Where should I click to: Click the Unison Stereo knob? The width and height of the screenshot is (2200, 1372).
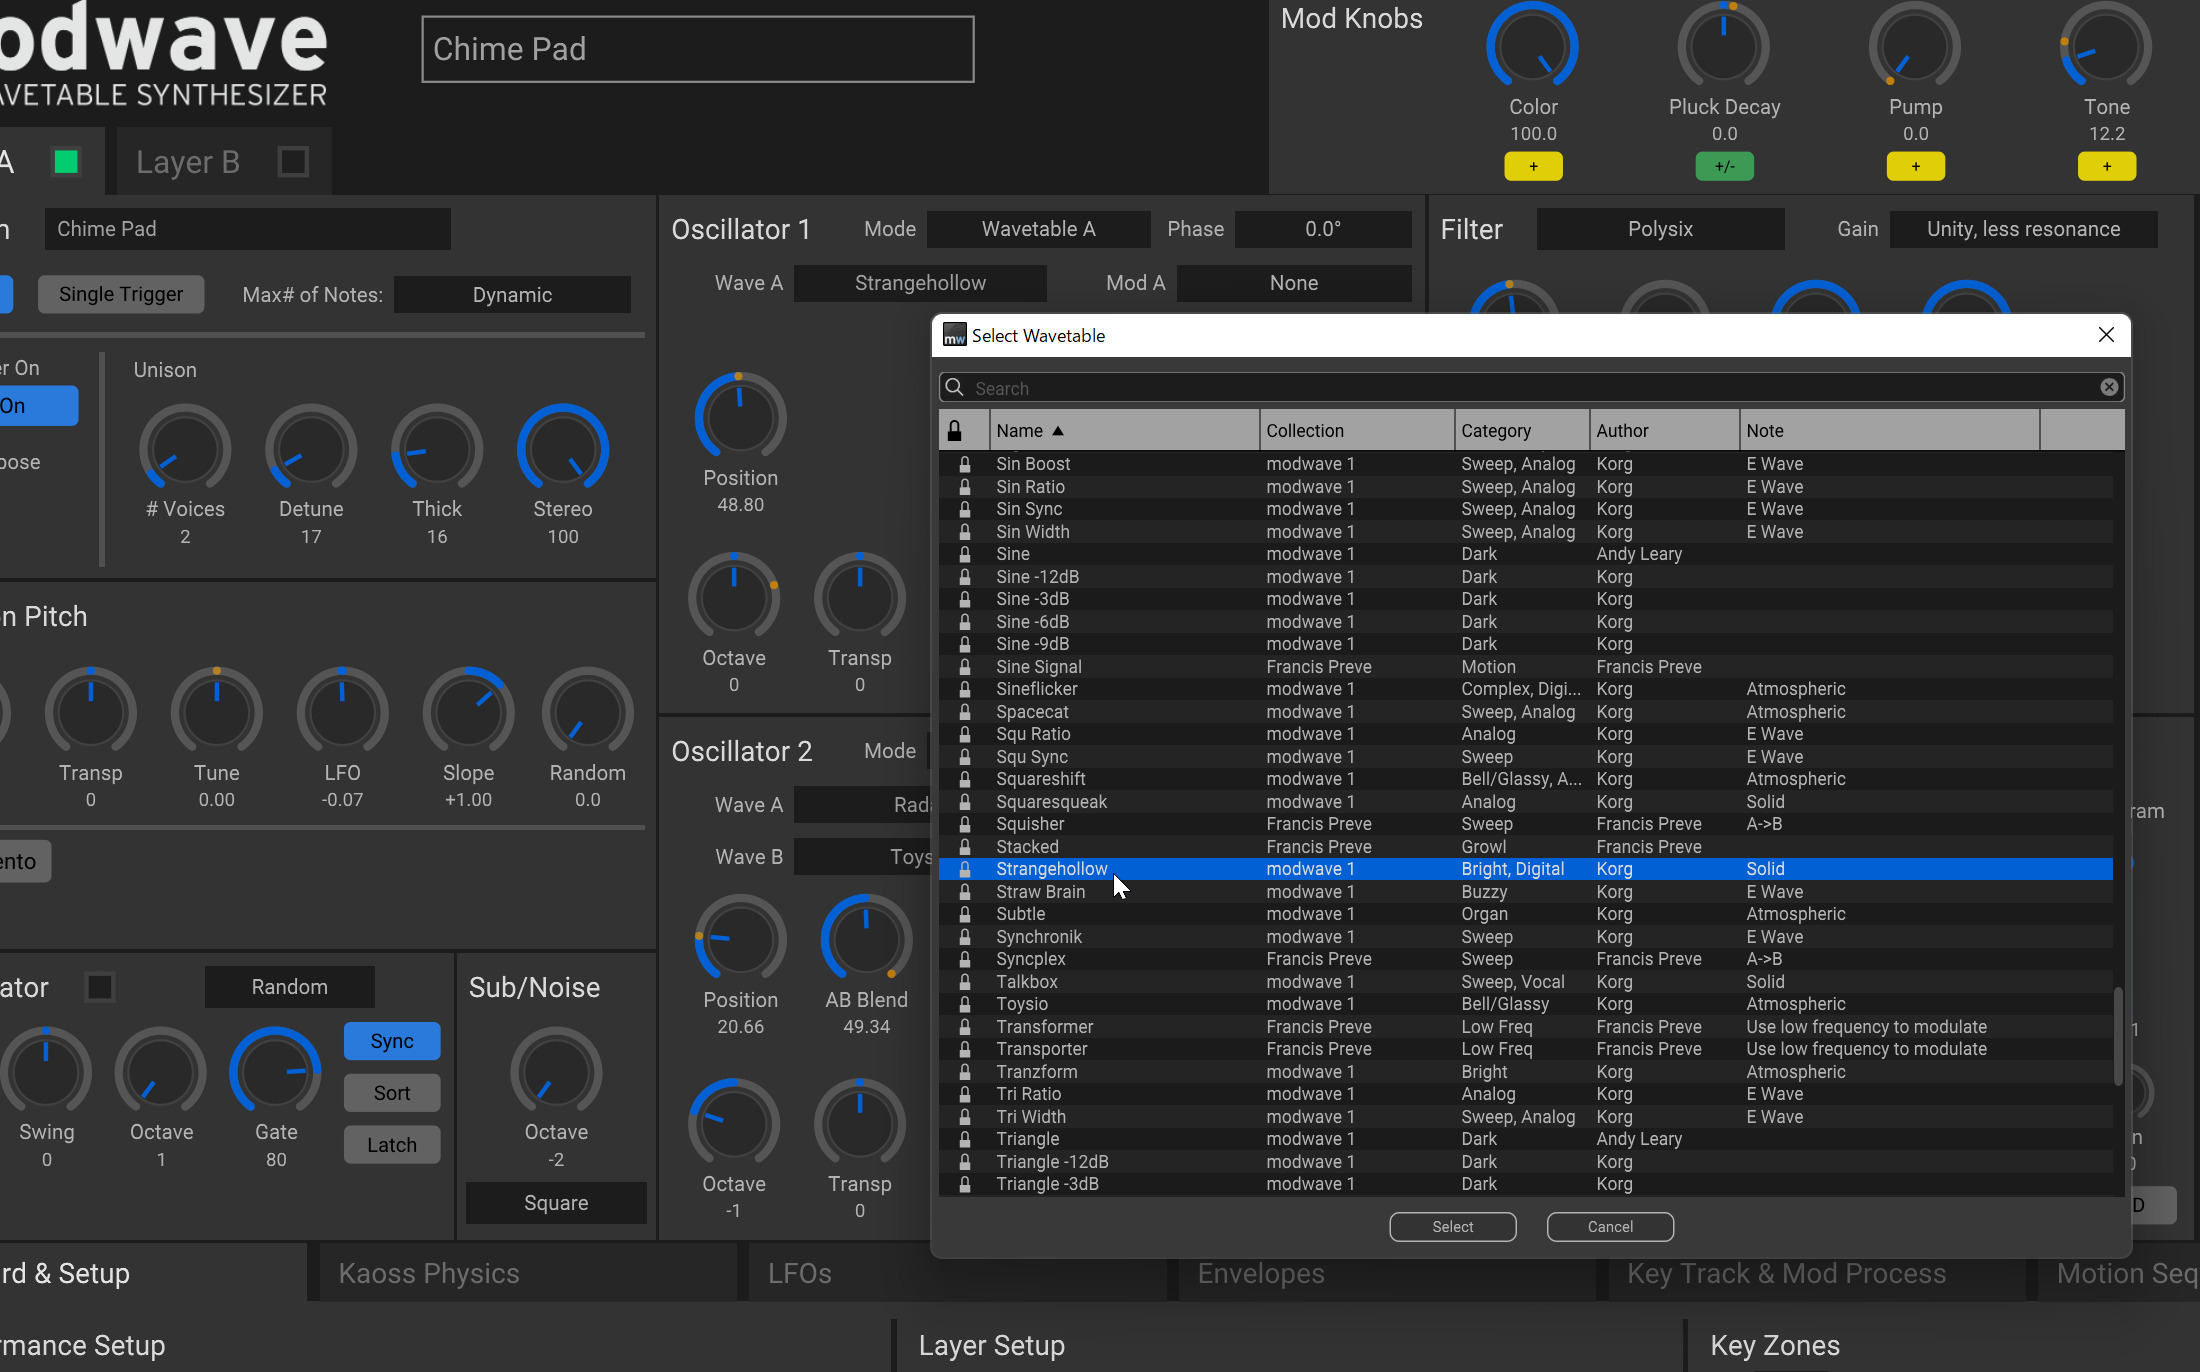tap(563, 450)
